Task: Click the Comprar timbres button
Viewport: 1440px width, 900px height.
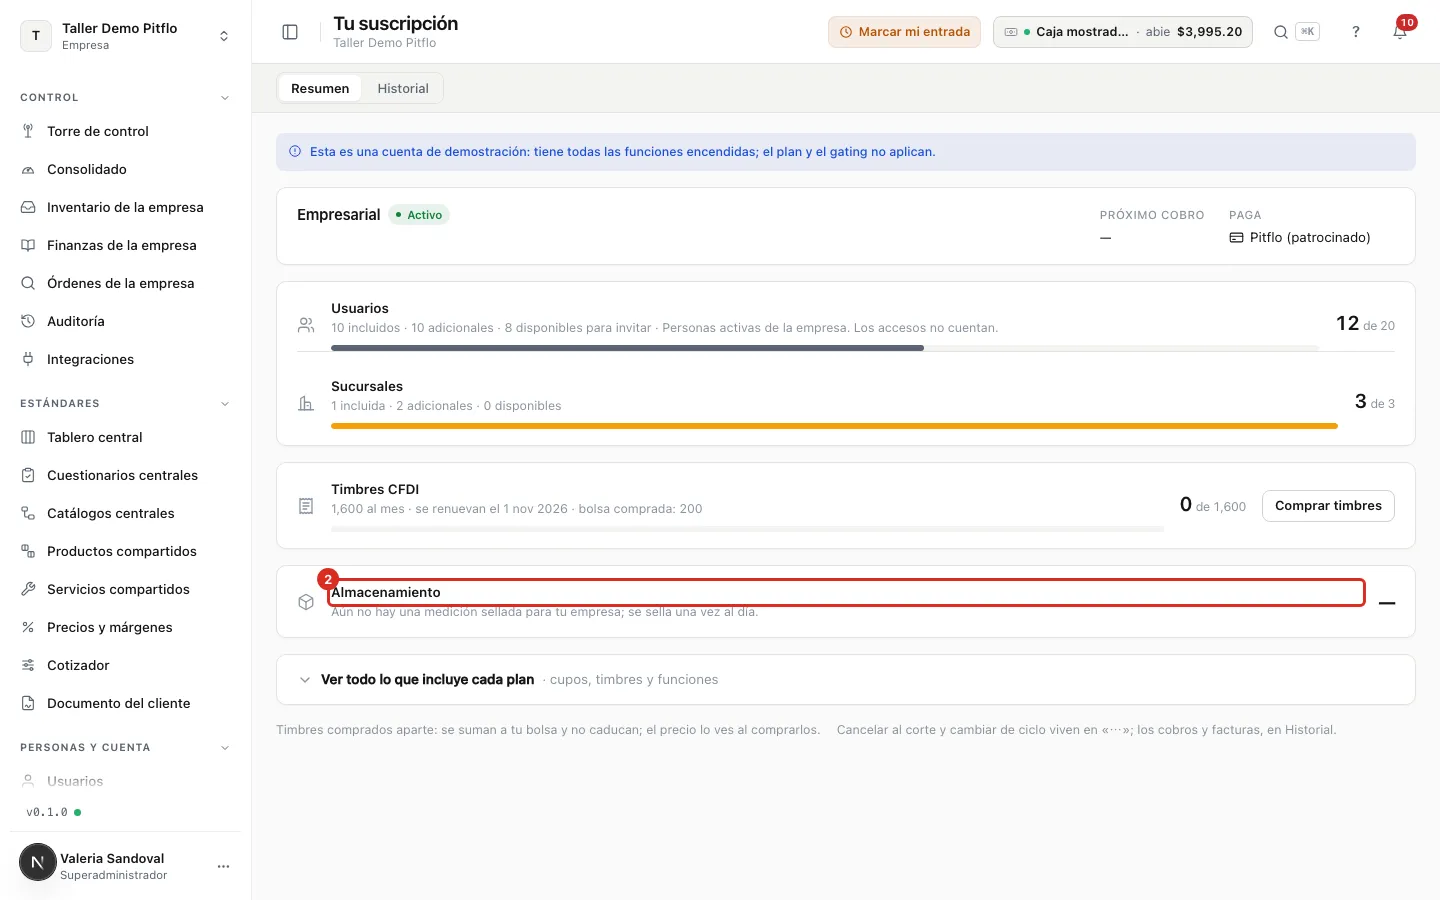Action: (x=1328, y=506)
